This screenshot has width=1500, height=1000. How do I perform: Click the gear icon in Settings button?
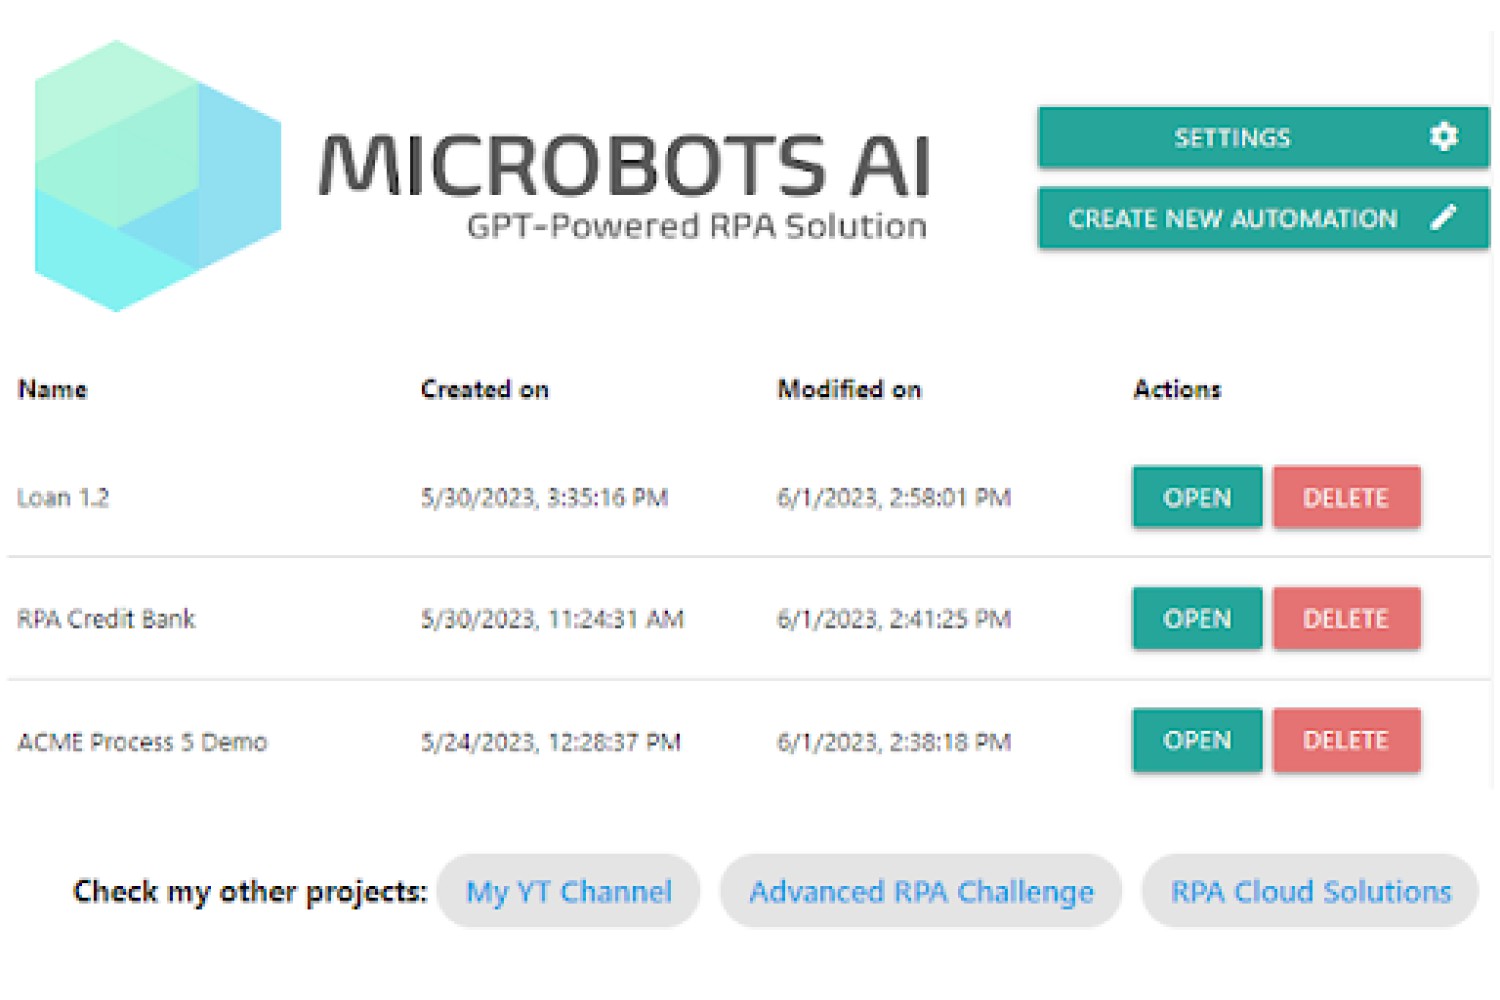(1444, 137)
